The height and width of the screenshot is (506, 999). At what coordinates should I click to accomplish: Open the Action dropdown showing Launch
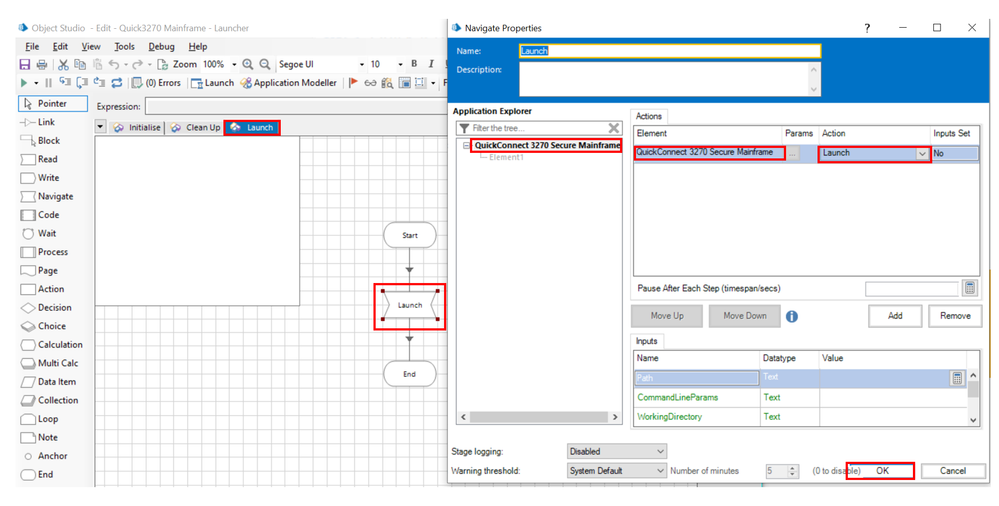(921, 153)
